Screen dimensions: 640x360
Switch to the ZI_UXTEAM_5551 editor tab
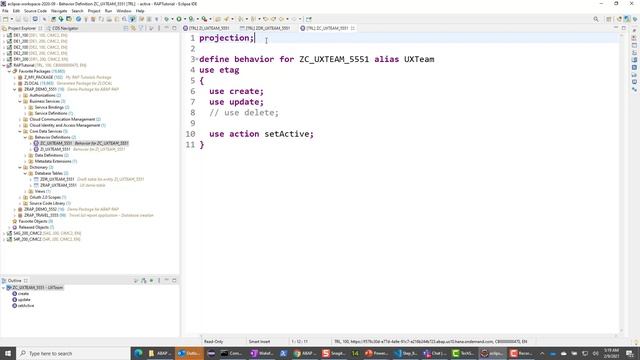[x=208, y=28]
